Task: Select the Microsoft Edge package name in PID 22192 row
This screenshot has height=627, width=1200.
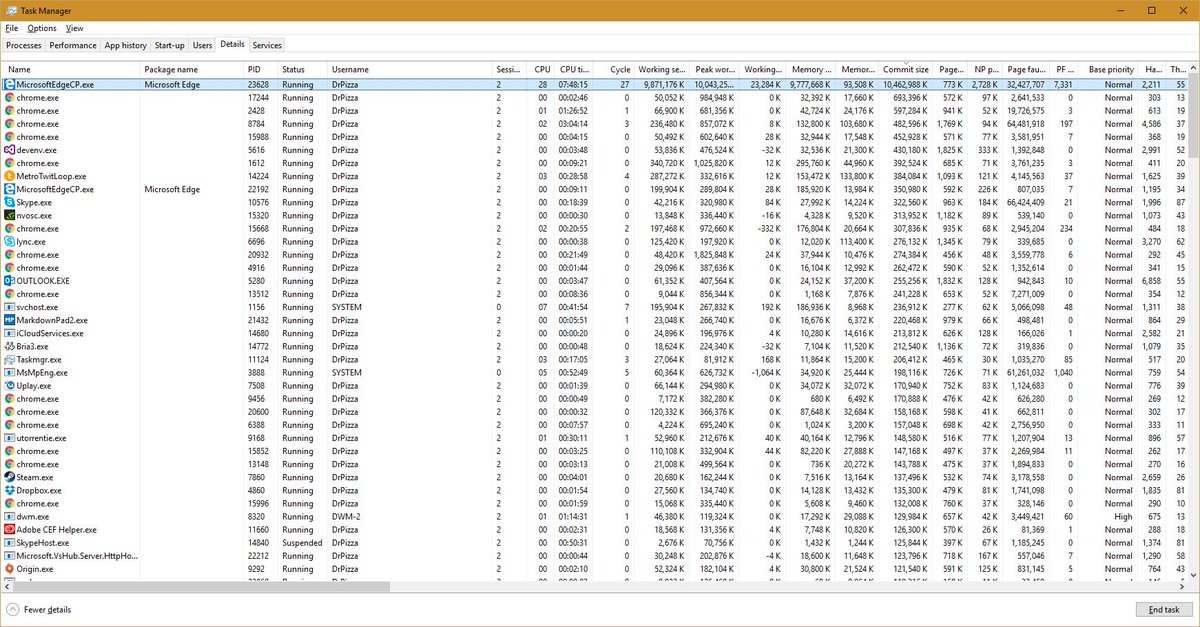Action: (171, 189)
